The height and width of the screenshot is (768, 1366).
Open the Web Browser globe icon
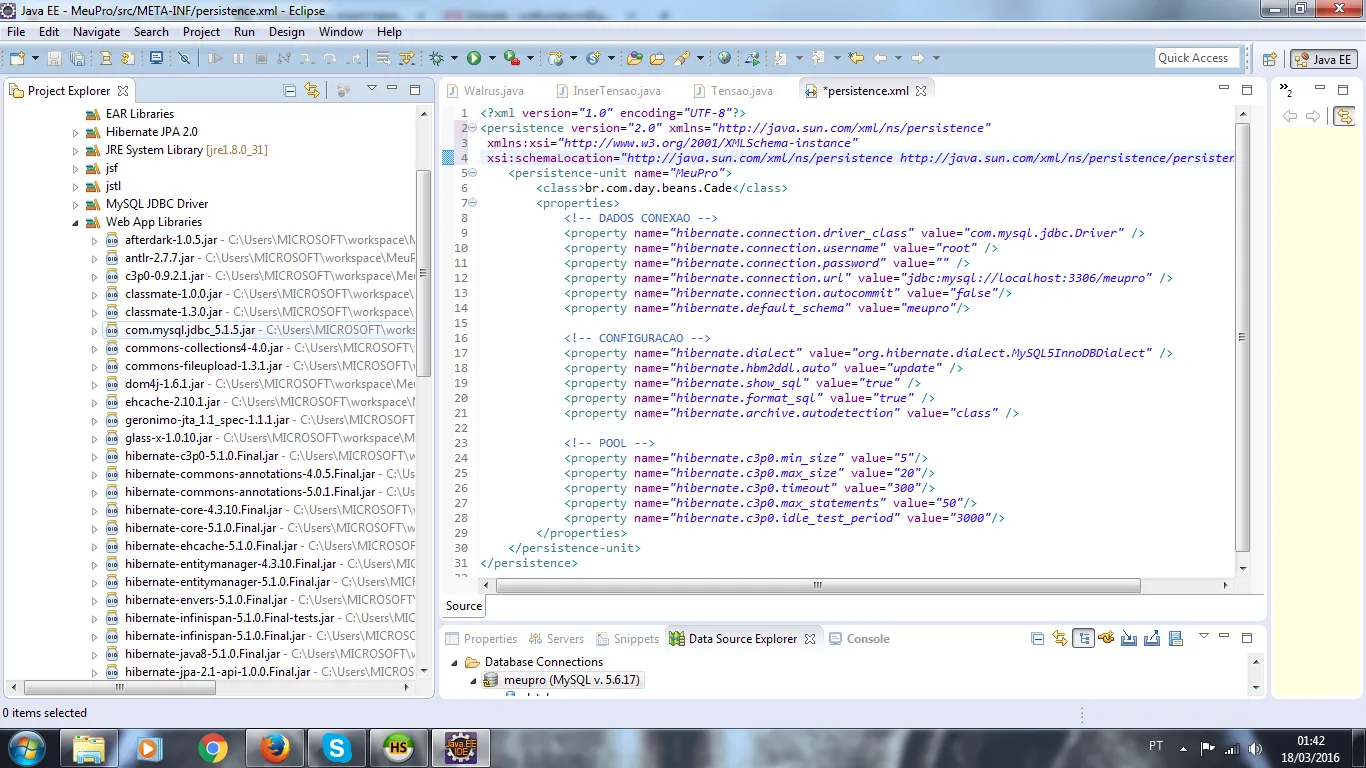point(724,59)
